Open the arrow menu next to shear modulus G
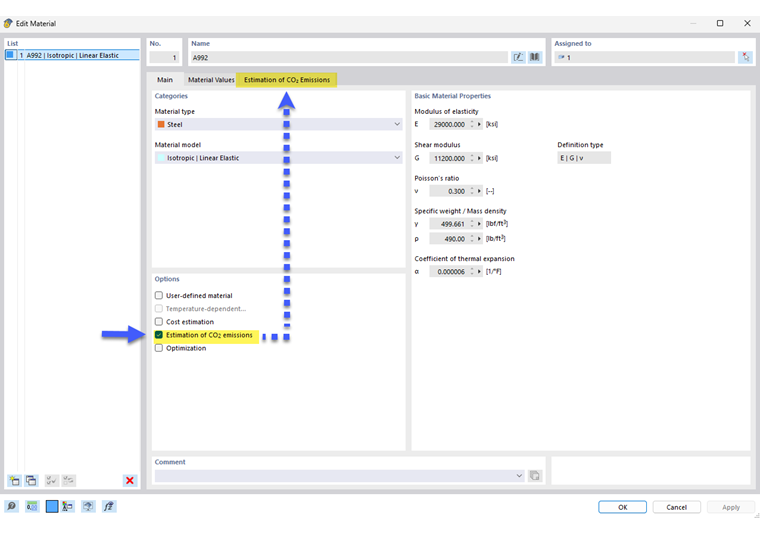760x535 pixels. [479, 158]
